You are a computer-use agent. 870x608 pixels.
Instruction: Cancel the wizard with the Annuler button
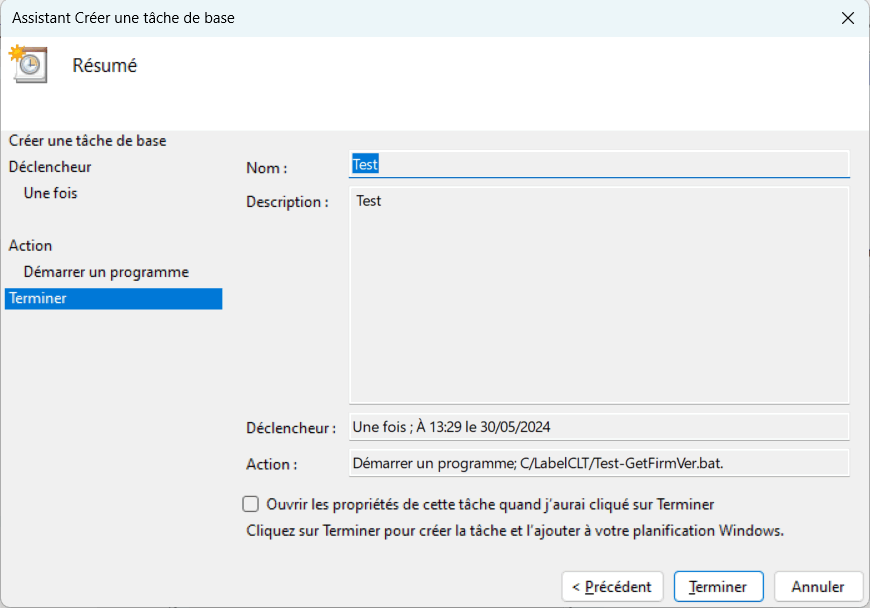pyautogui.click(x=818, y=587)
